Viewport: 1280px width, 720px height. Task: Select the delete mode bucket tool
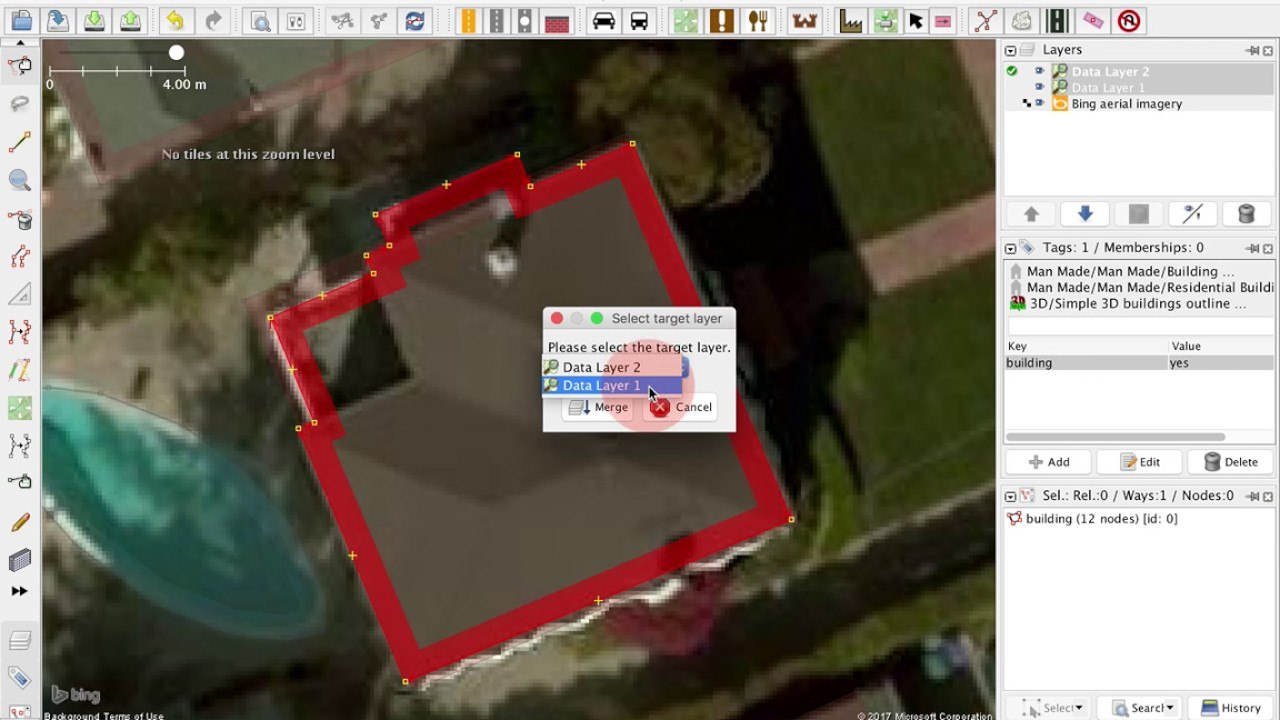[19, 219]
